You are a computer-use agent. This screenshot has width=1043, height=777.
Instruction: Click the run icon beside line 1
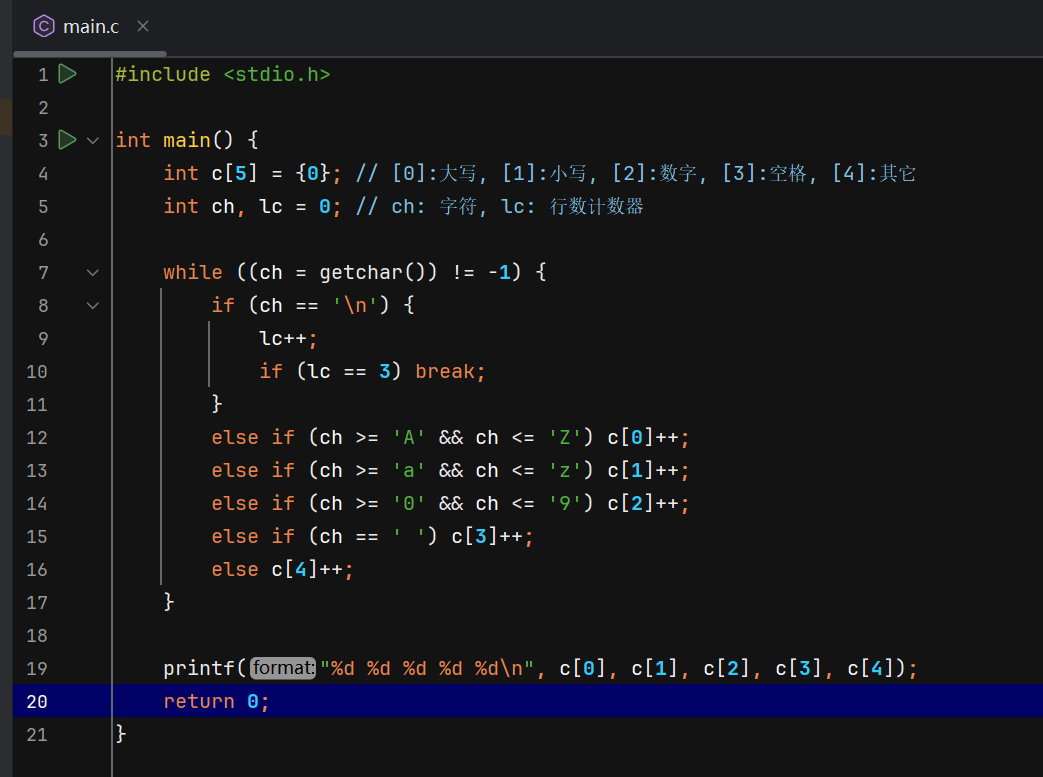[66, 73]
